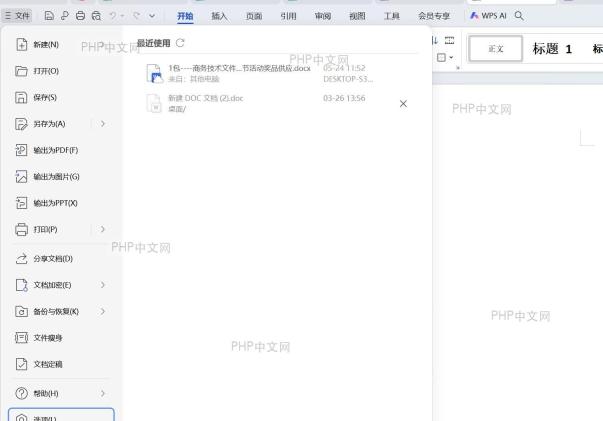603x421 pixels.
Task: Choose 新建(N) in the file menu
Action: [x=61, y=45]
